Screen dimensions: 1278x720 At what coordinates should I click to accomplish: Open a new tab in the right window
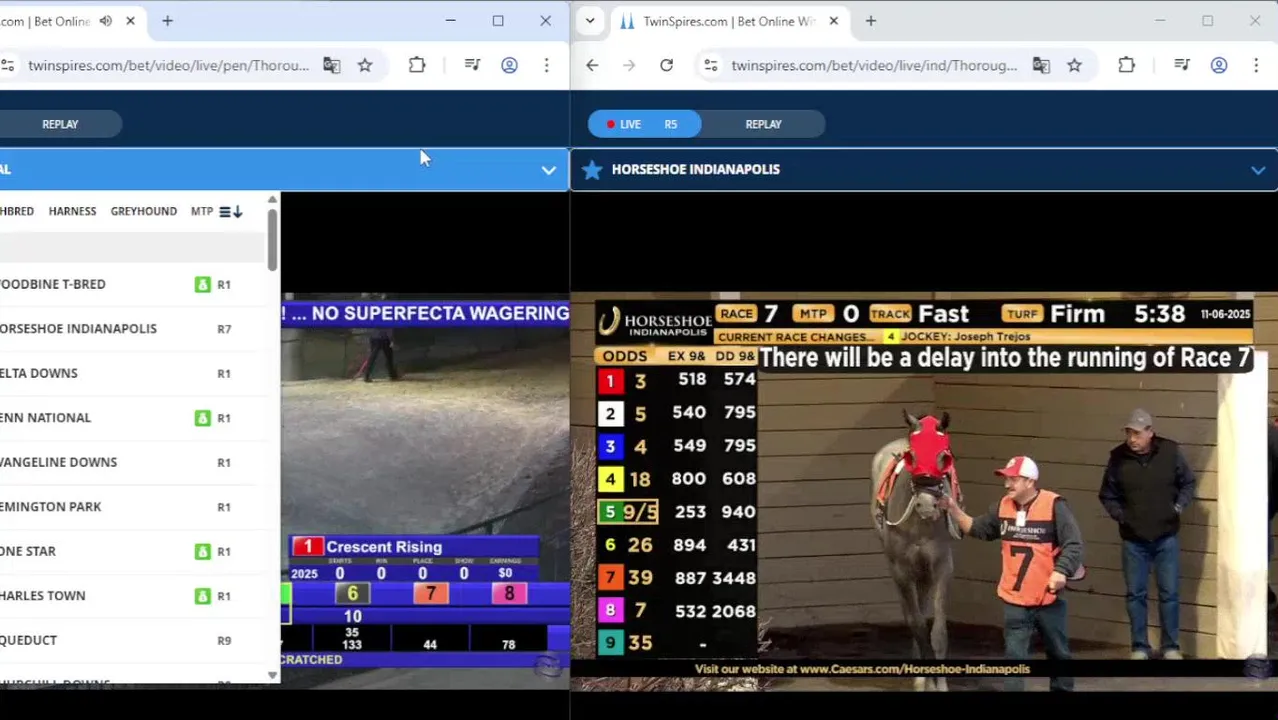(x=870, y=21)
